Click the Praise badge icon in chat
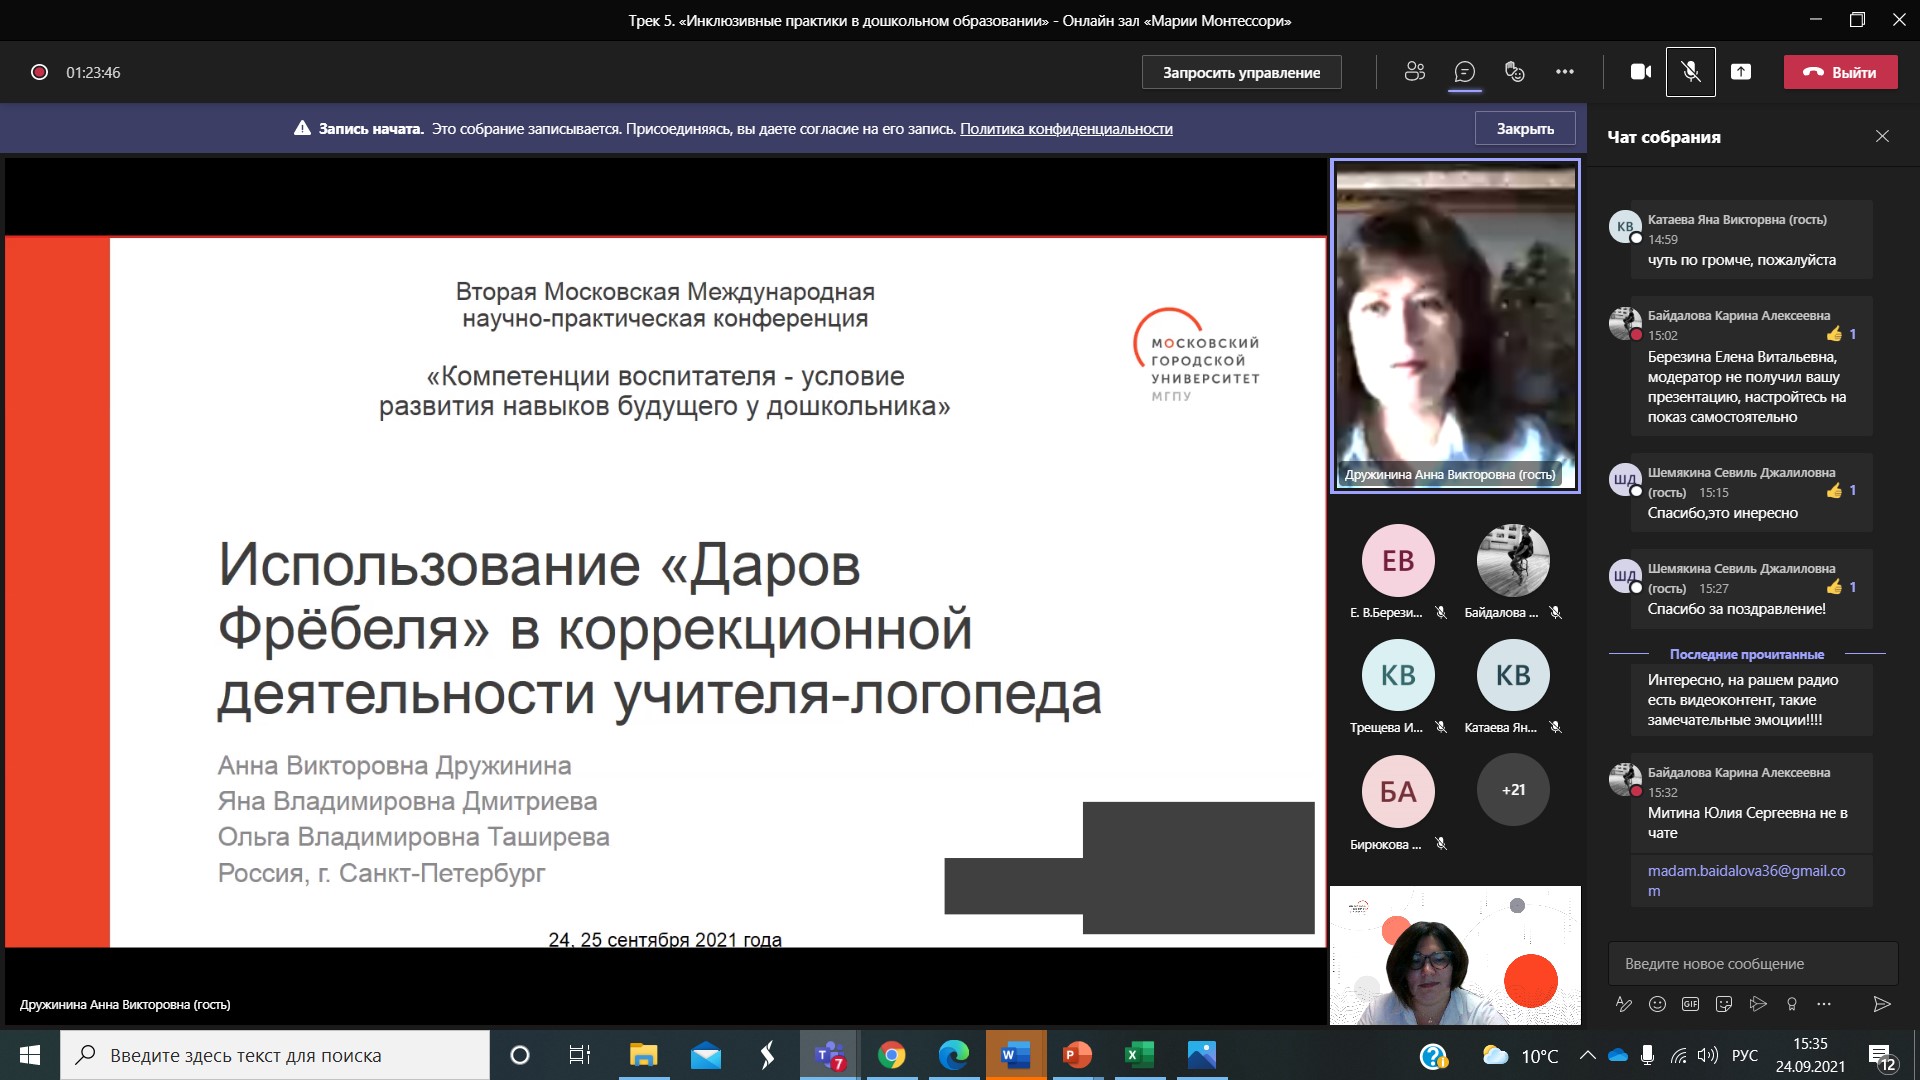This screenshot has width=1920, height=1080. [1792, 1004]
